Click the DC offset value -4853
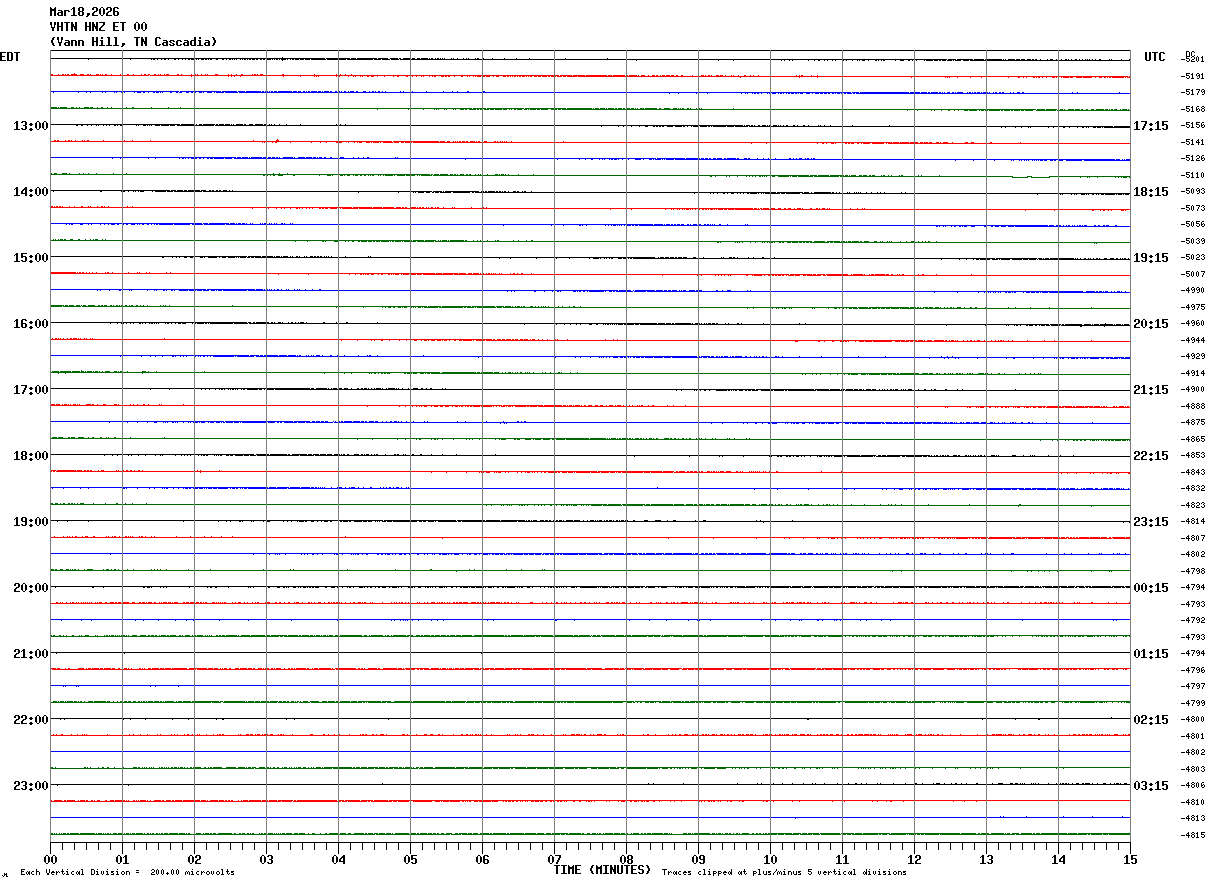This screenshot has height=886, width=1210. [x=1193, y=455]
